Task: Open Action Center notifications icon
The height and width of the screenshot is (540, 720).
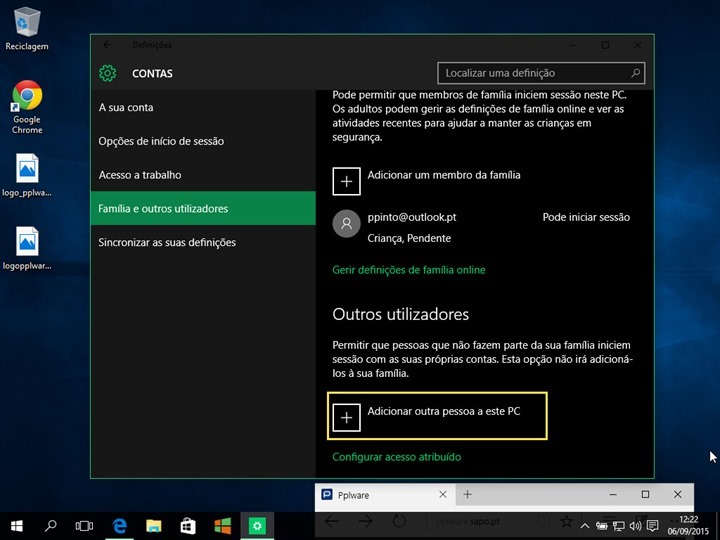Action: [x=652, y=526]
